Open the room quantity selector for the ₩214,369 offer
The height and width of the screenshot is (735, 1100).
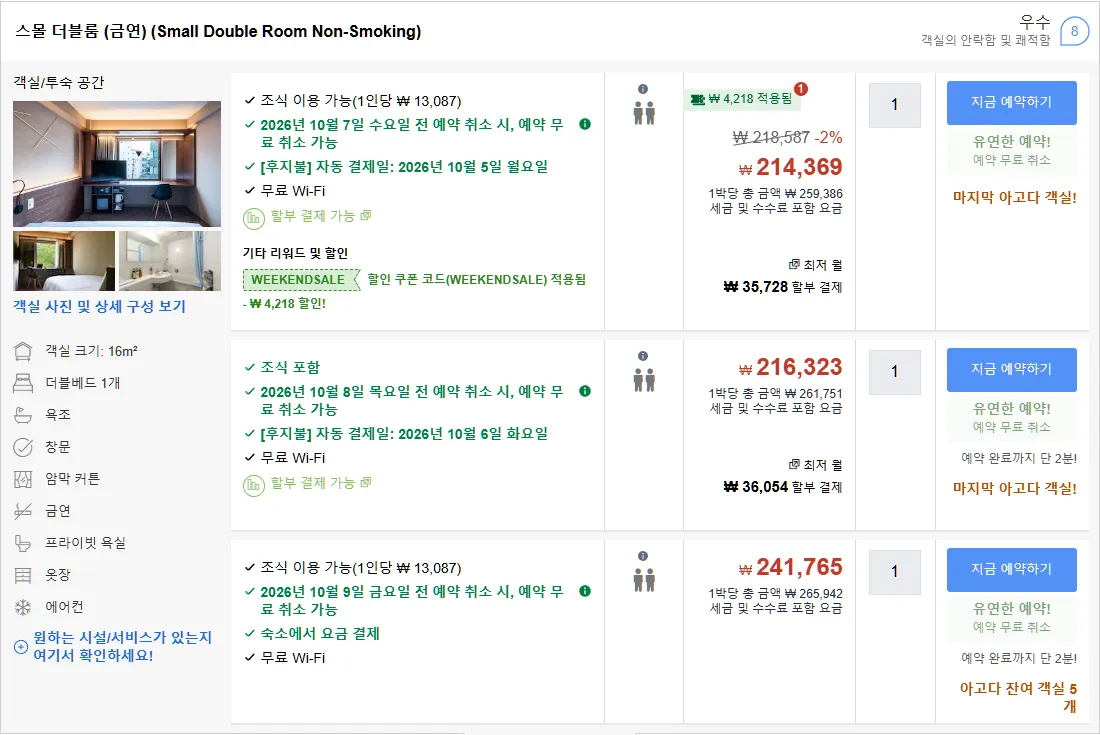894,105
